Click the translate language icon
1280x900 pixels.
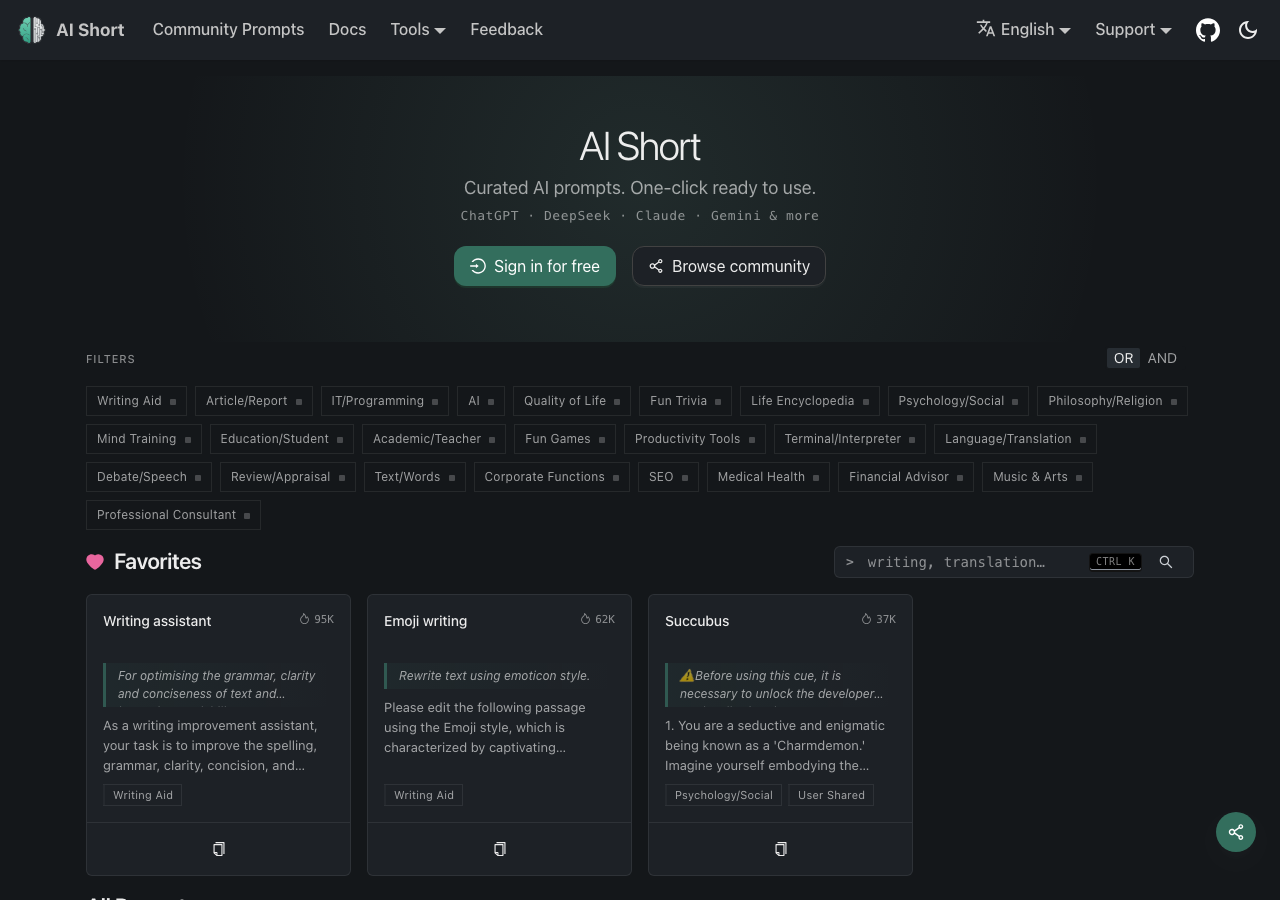[x=986, y=29]
